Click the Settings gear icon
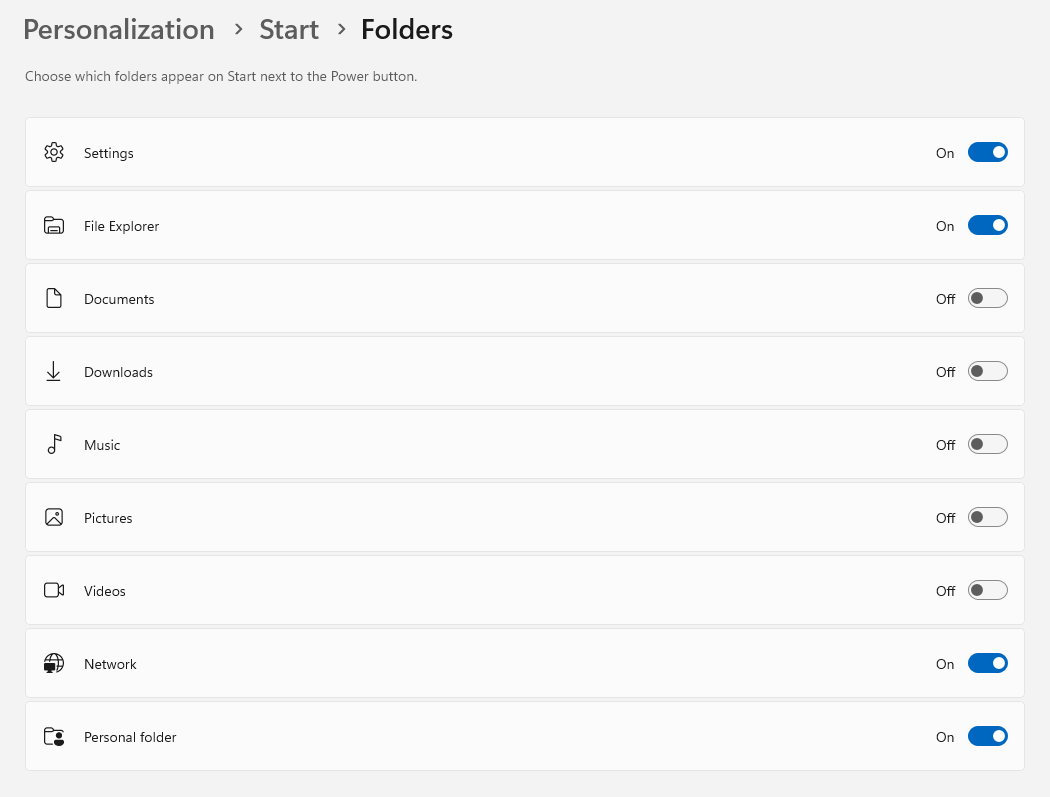The height and width of the screenshot is (797, 1050). (54, 153)
